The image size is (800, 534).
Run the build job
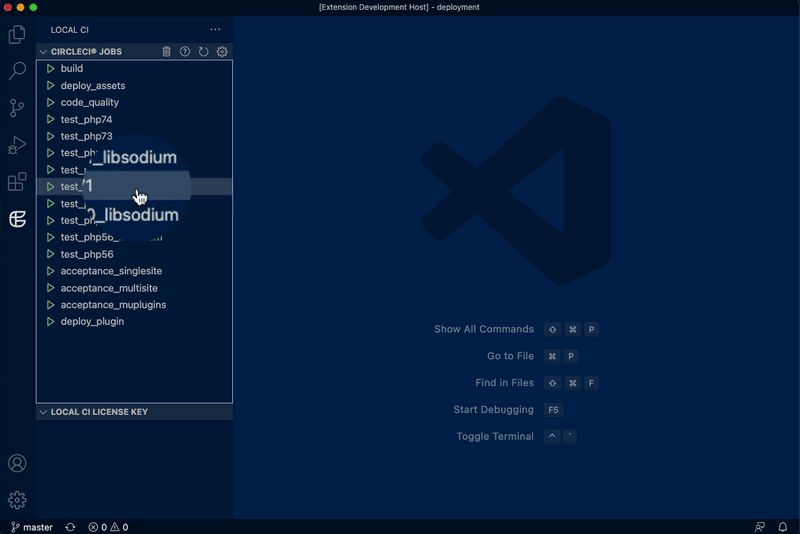51,69
